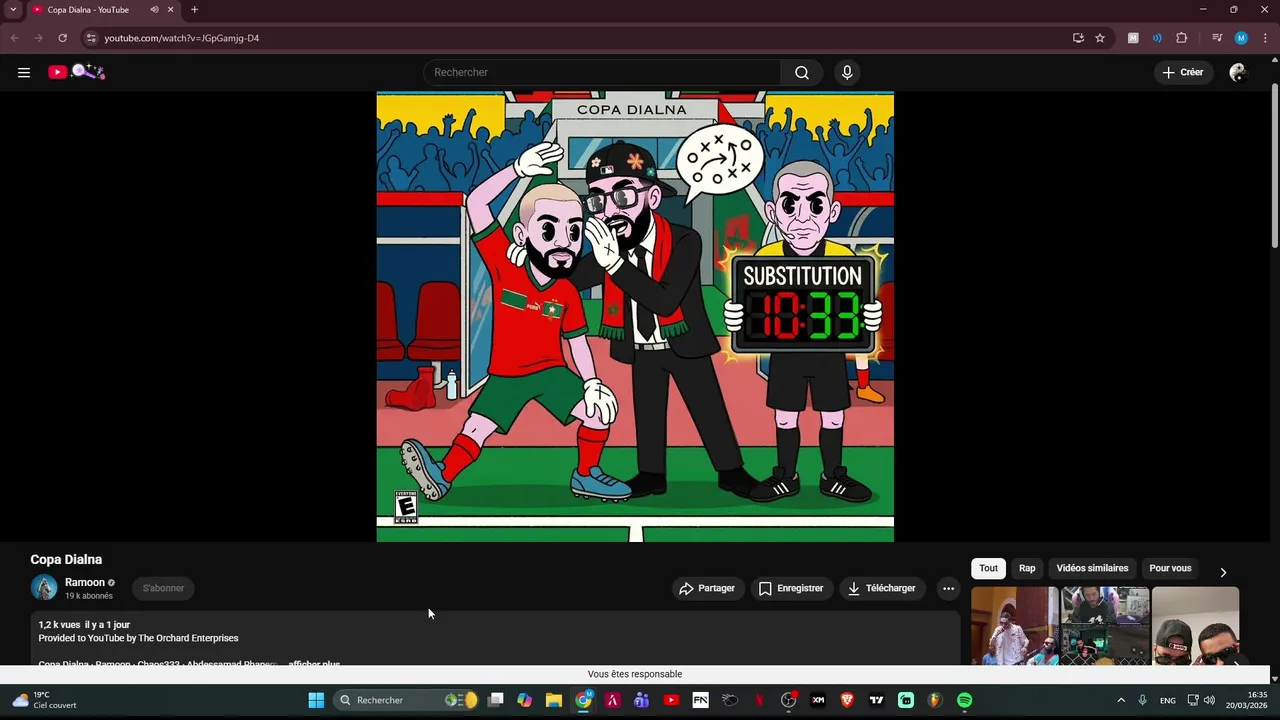
Task: Click the ENG language indicator
Action: (1168, 700)
